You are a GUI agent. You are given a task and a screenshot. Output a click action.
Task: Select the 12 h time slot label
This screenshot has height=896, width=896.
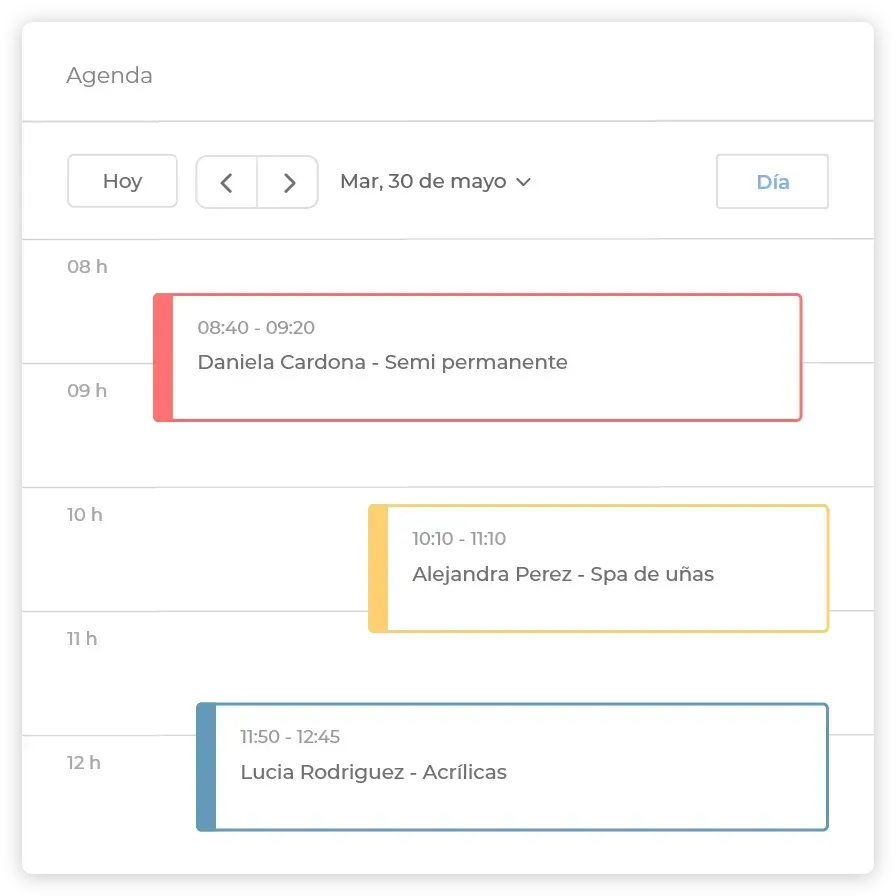pyautogui.click(x=83, y=763)
